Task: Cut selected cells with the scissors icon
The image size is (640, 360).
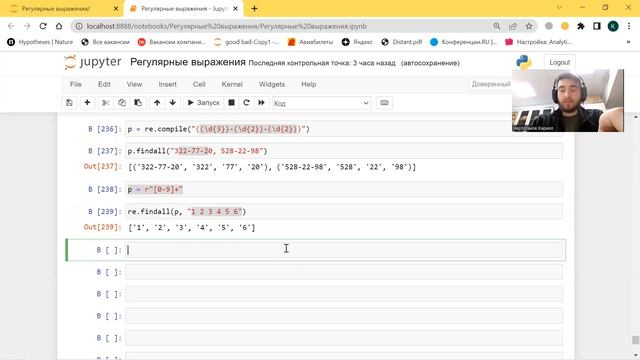Action: 106,103
